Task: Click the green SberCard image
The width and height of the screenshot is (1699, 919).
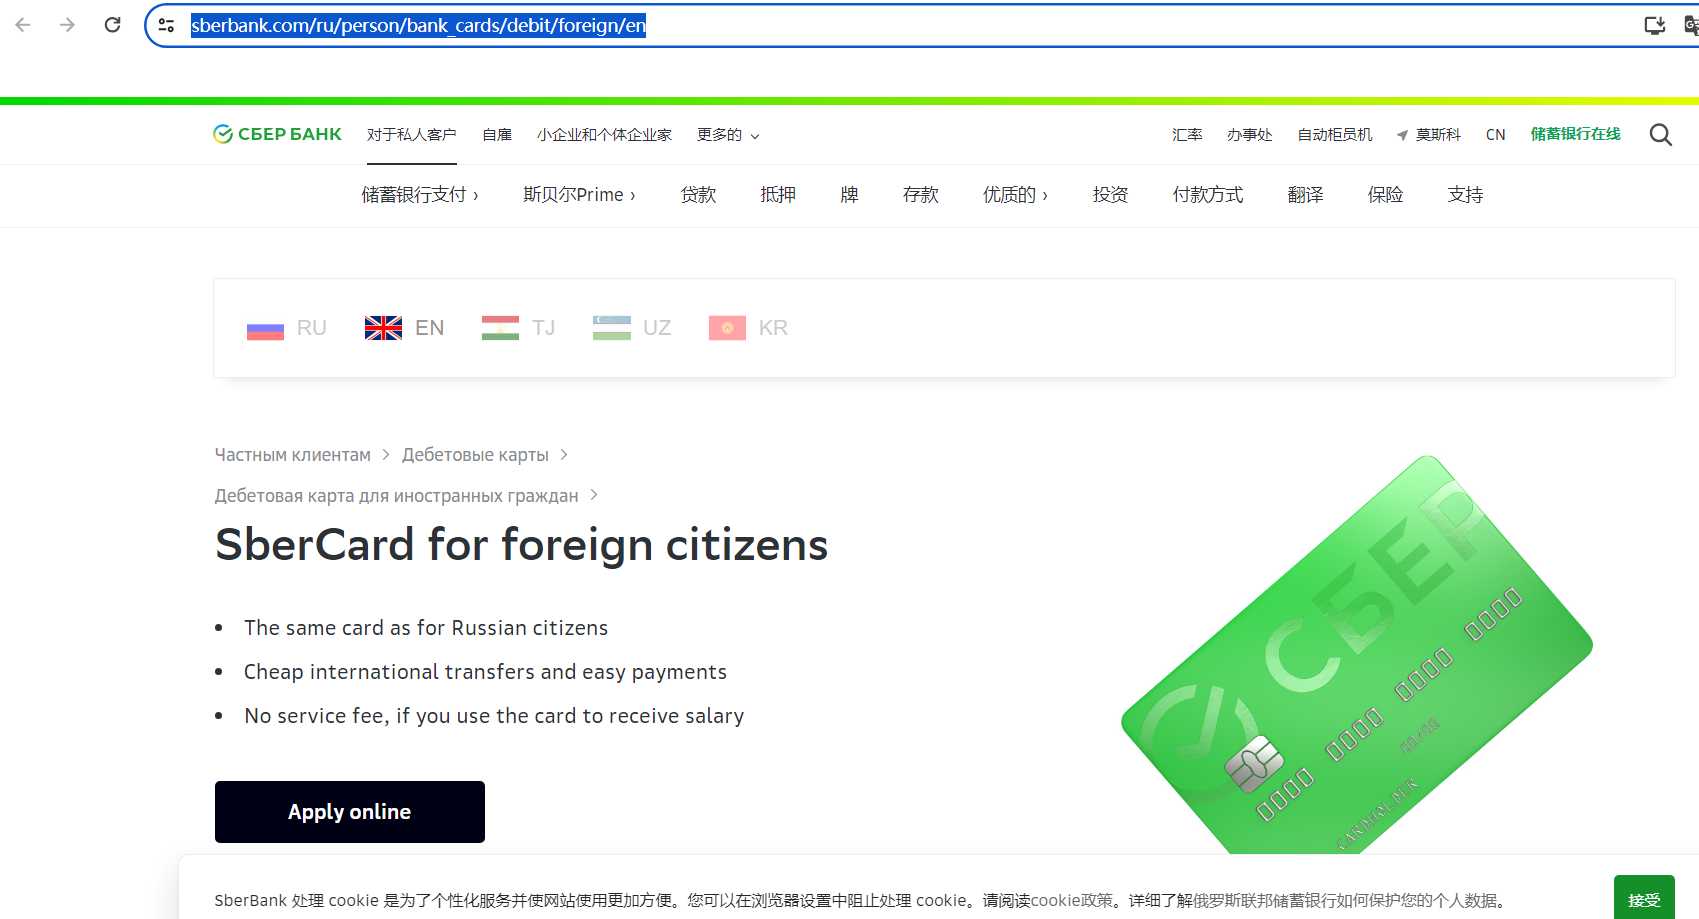Action: (1356, 655)
